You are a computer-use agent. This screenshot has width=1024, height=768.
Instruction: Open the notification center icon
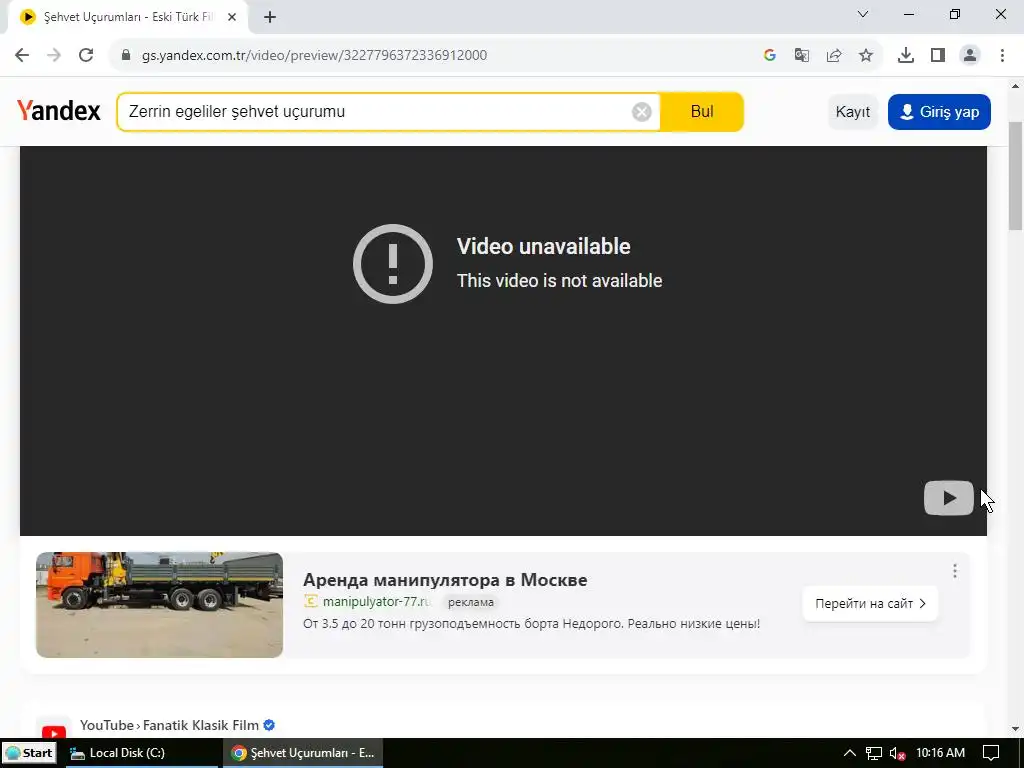click(991, 754)
